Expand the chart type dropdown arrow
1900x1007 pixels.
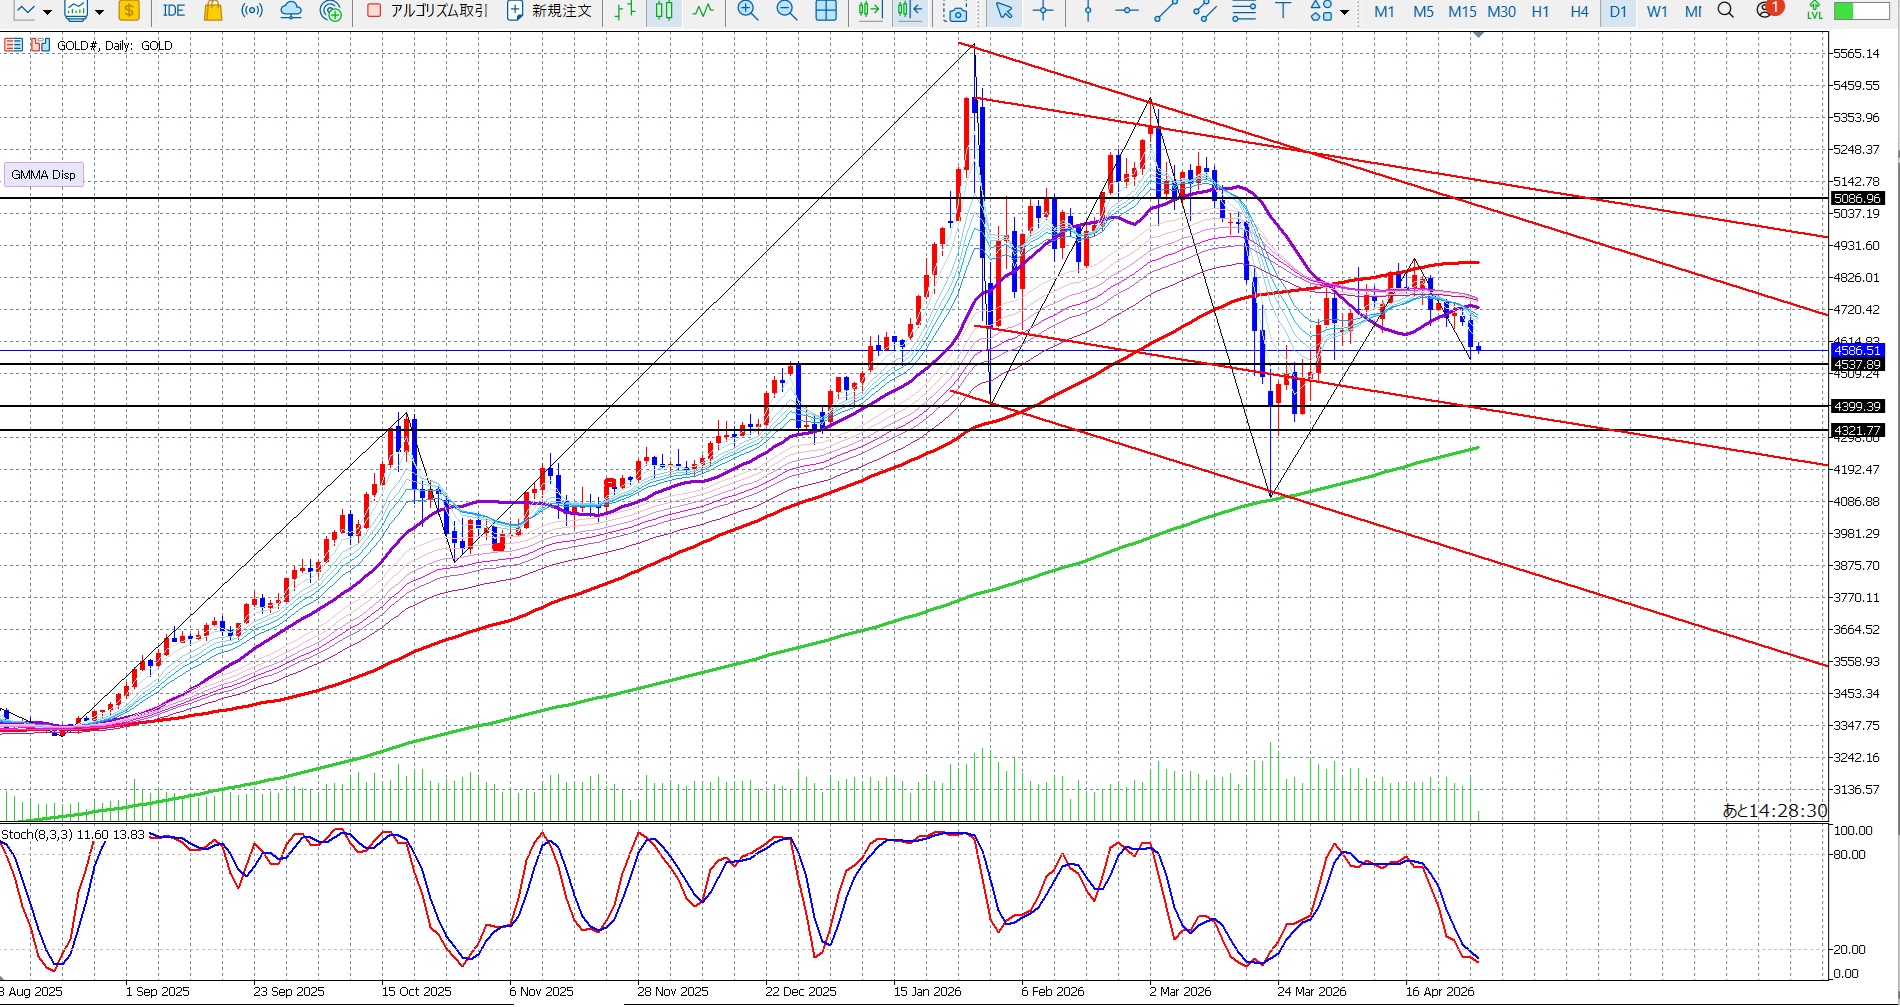click(46, 12)
